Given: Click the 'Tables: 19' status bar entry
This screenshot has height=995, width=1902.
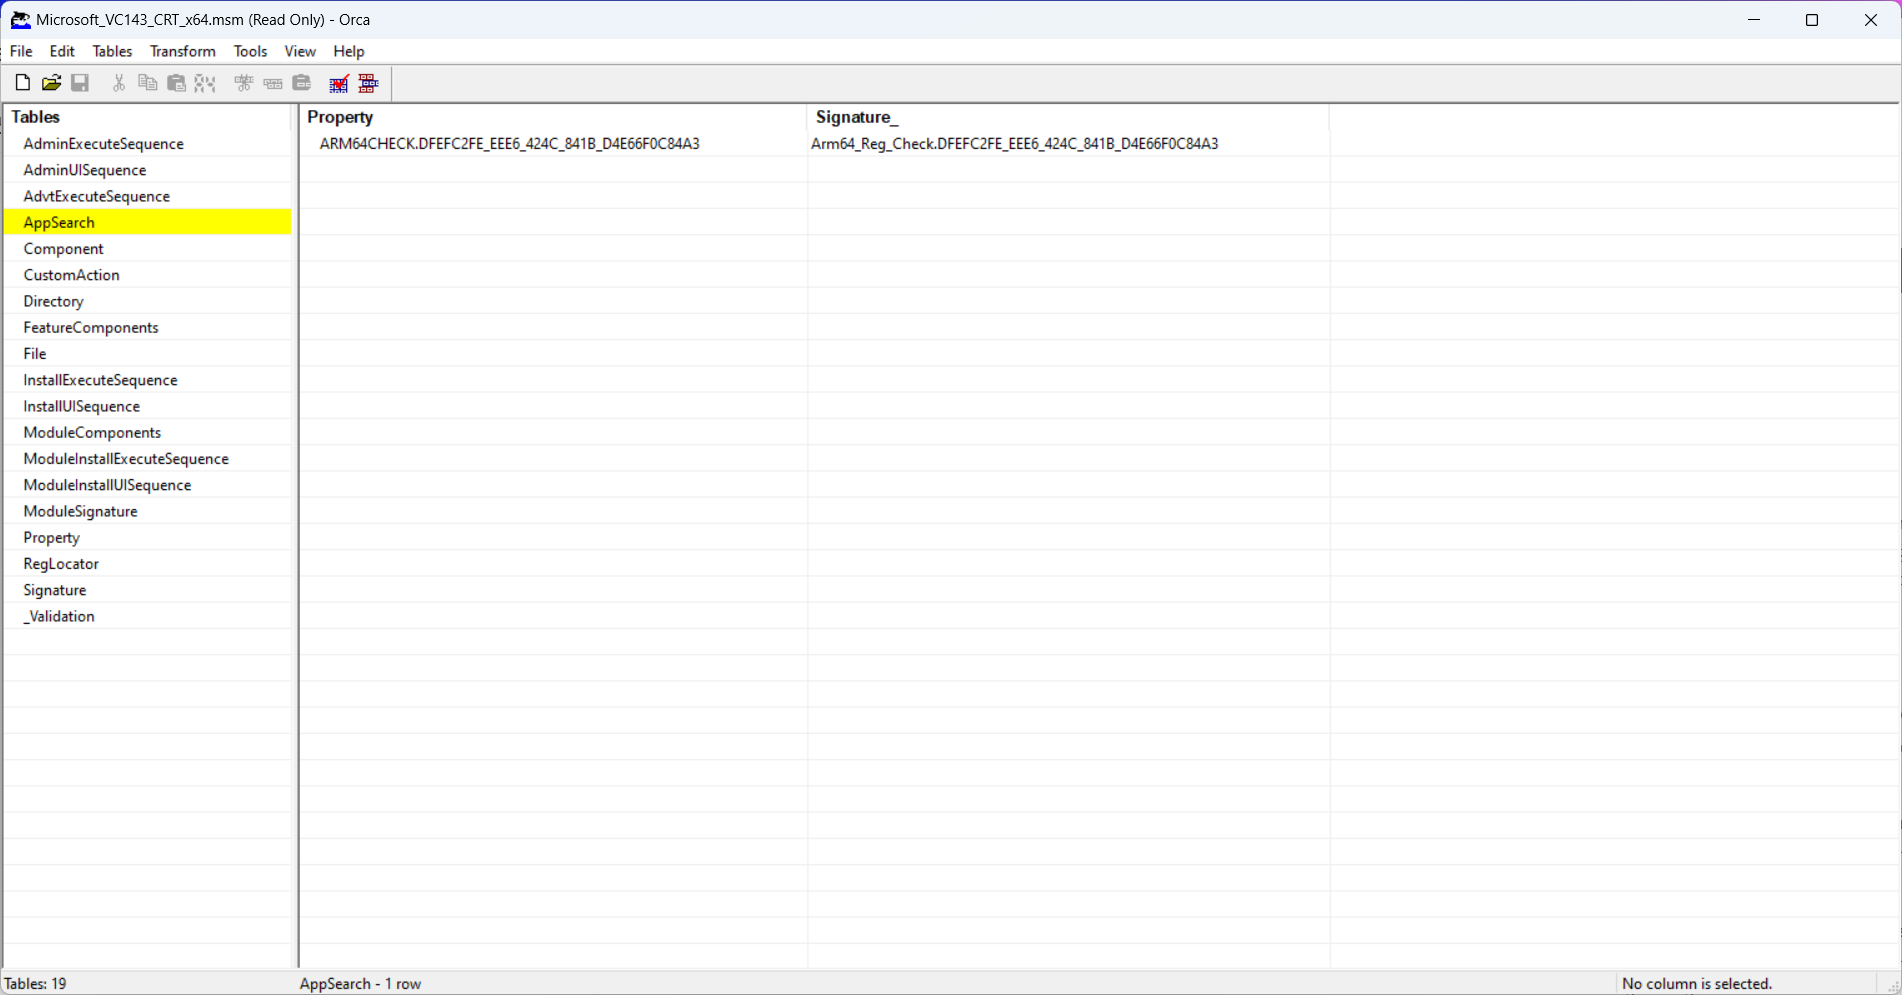Looking at the screenshot, I should [x=36, y=984].
